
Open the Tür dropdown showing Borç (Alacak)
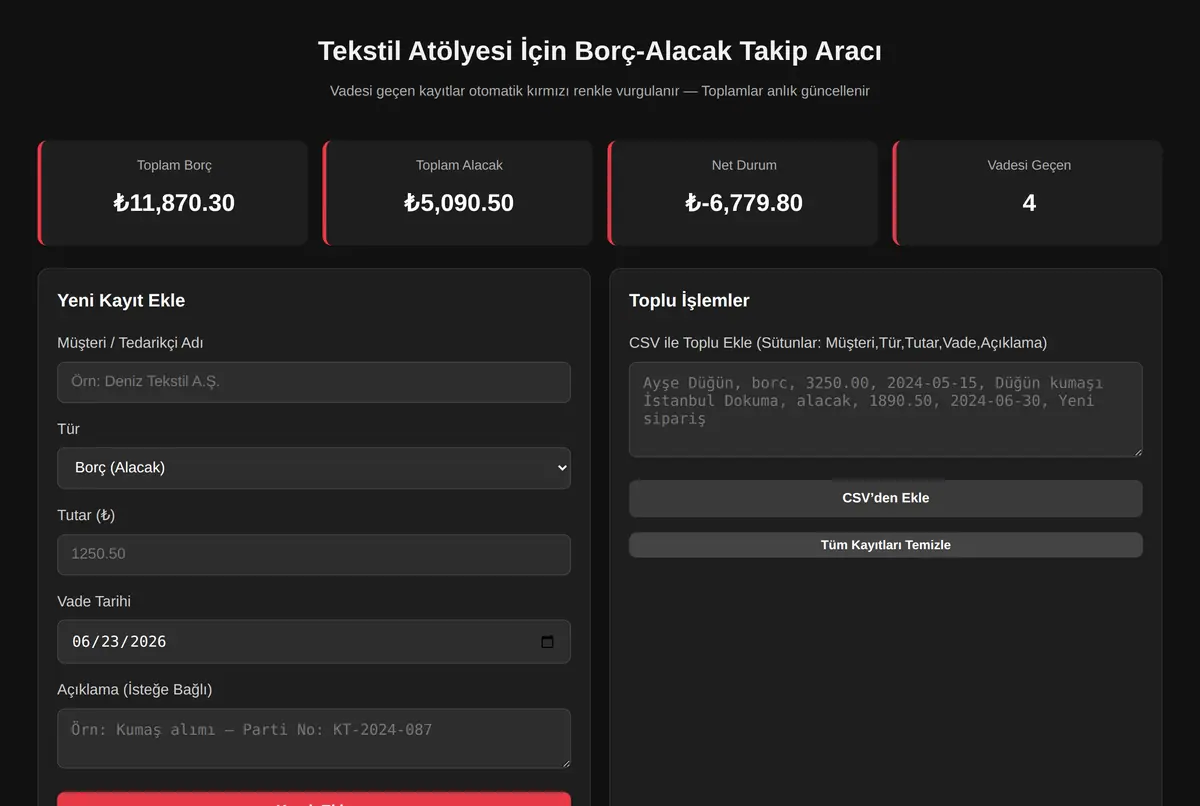coord(314,468)
